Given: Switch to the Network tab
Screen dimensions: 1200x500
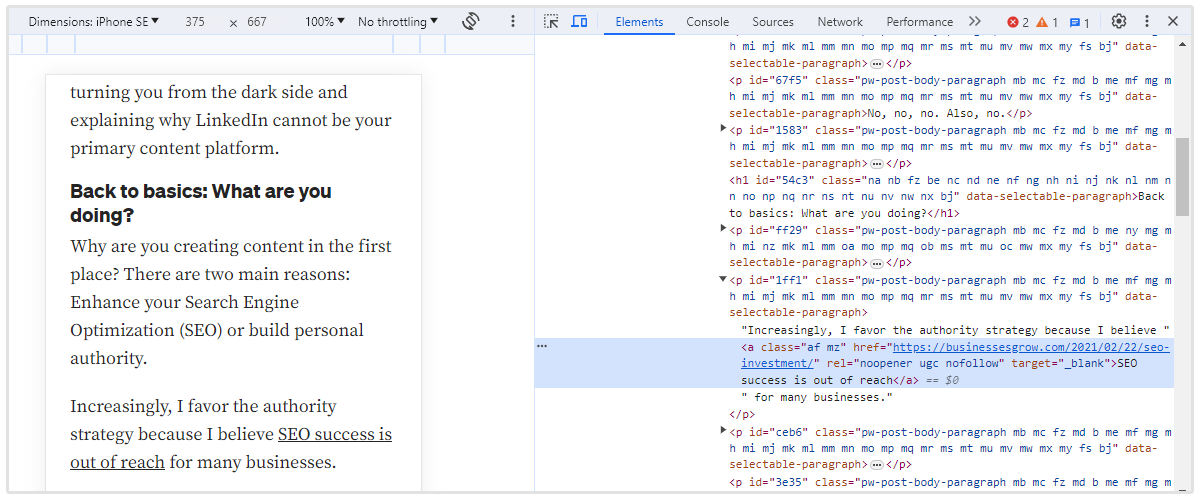Looking at the screenshot, I should [840, 21].
